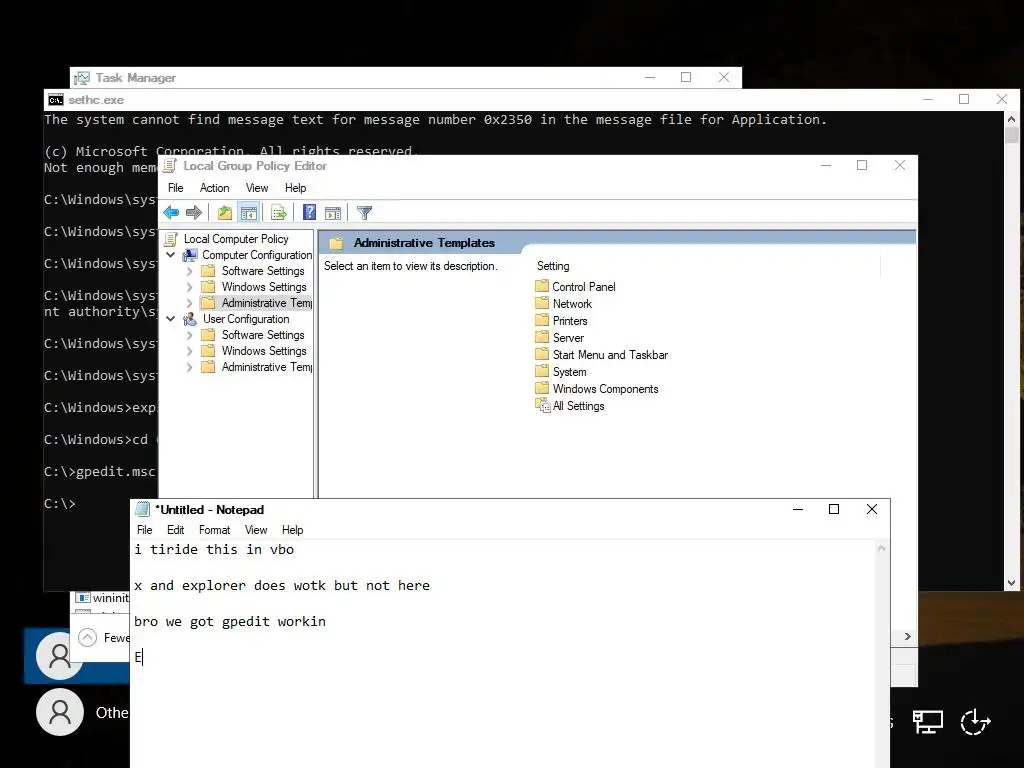Image resolution: width=1024 pixels, height=768 pixels.
Task: Click the Filter funnel toolbar icon
Action: (x=364, y=212)
